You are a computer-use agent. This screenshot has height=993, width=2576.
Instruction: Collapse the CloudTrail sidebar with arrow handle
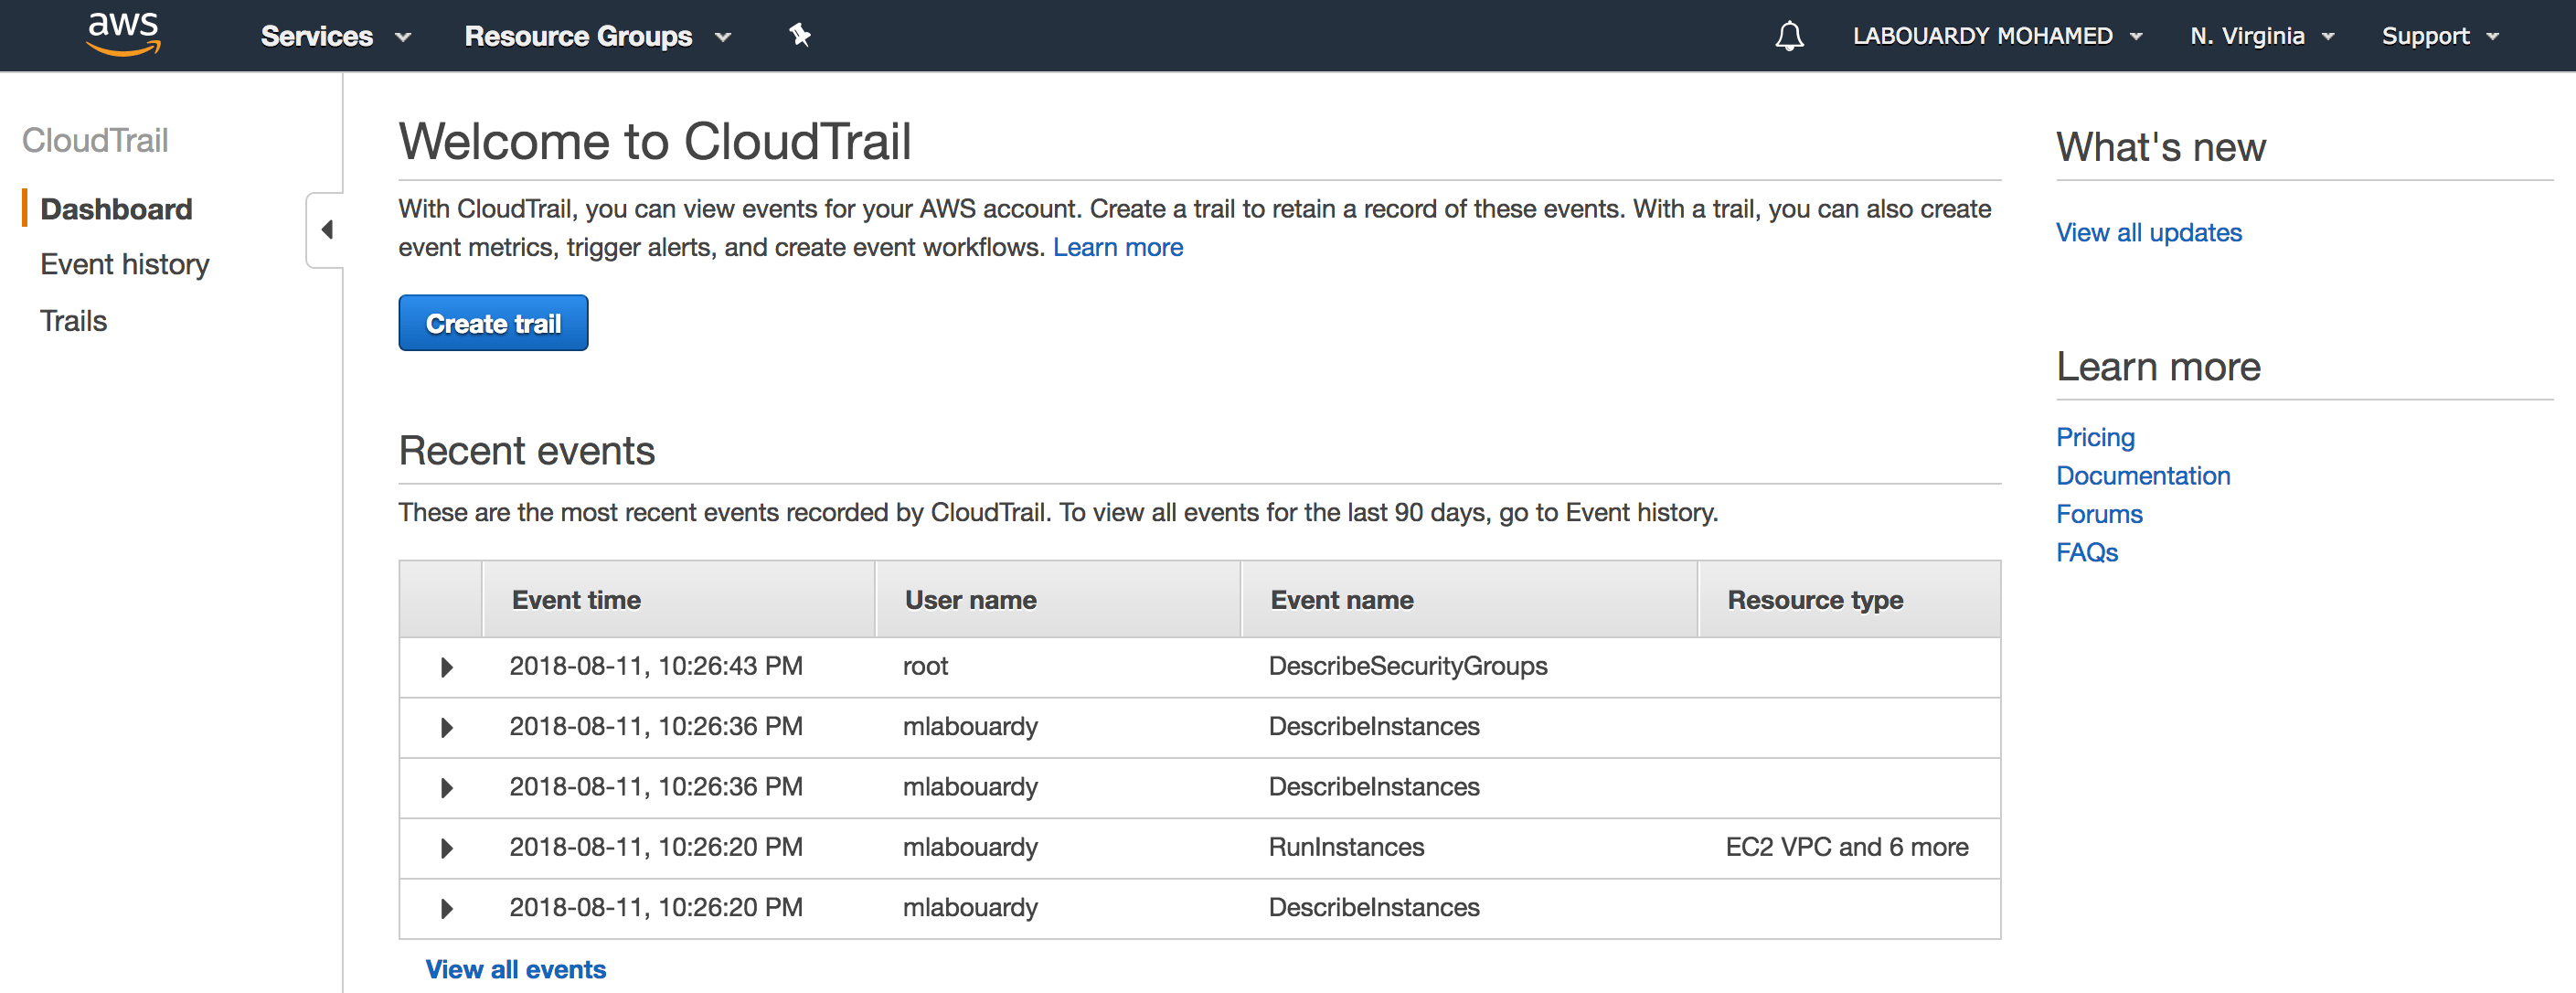point(326,230)
